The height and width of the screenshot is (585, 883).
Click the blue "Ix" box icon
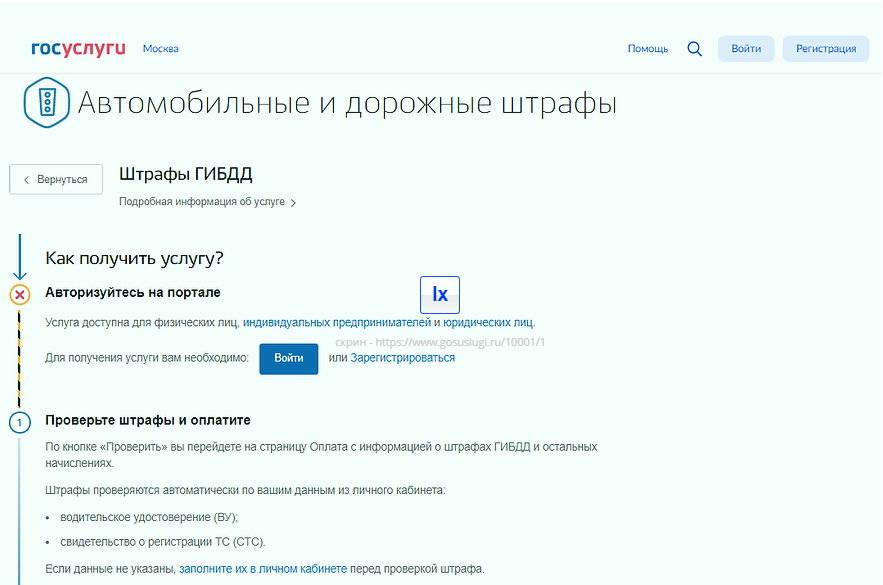pyautogui.click(x=440, y=294)
